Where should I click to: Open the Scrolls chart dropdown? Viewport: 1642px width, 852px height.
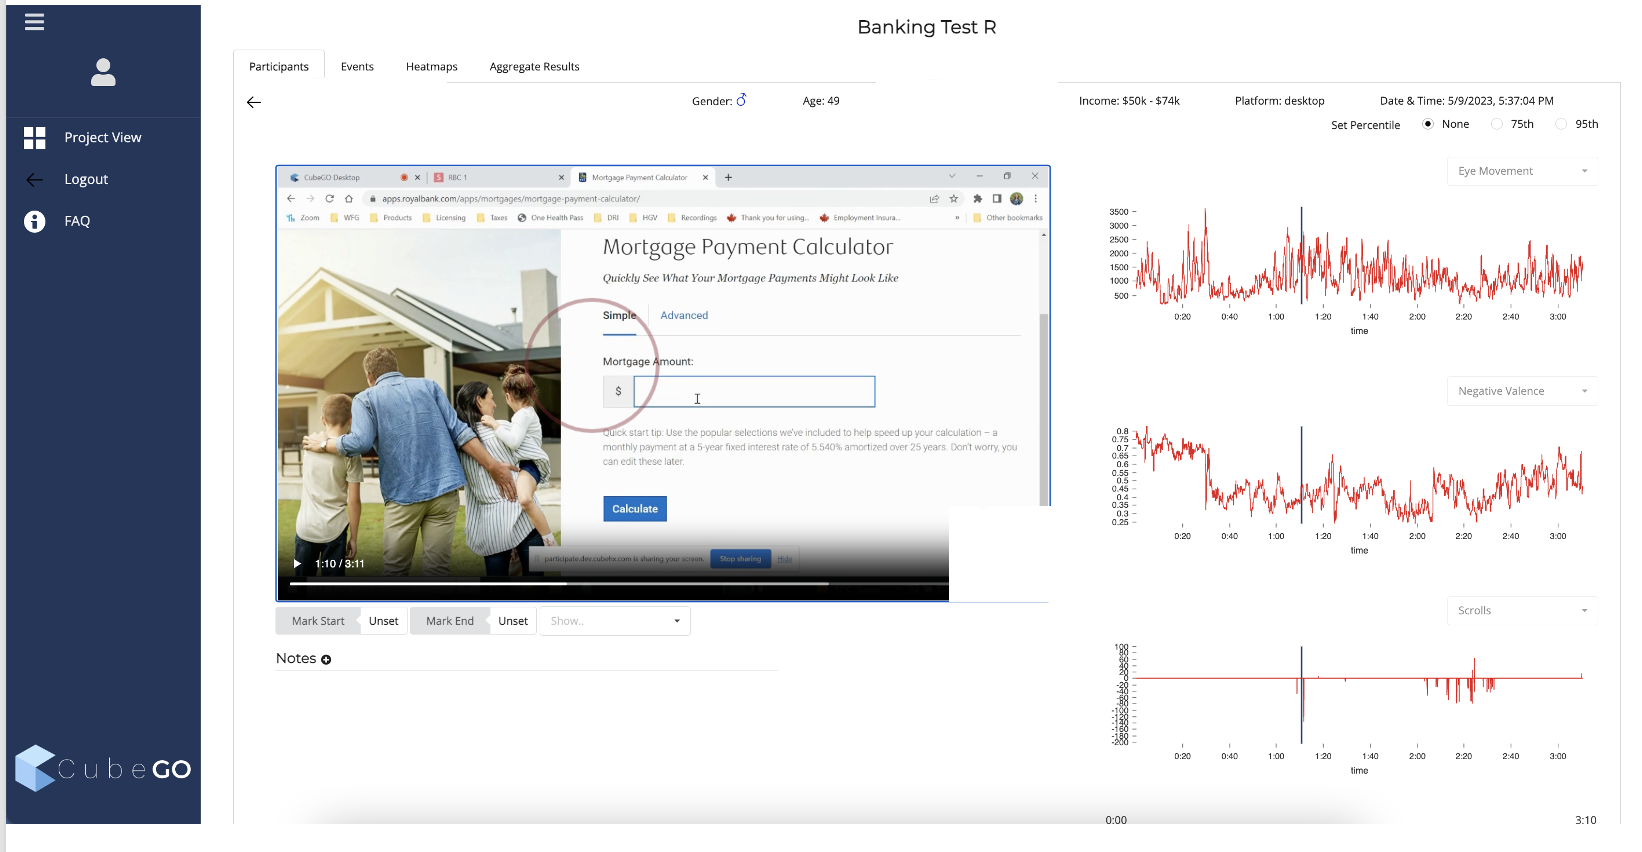pos(1522,610)
